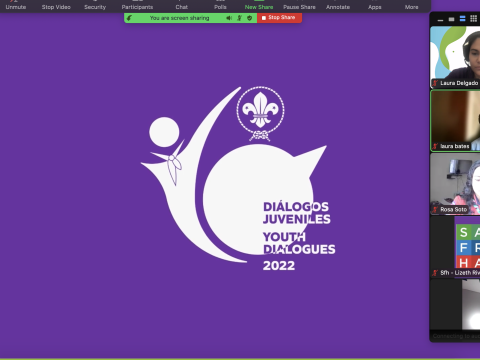
Task: Open the Security menu
Action: click(x=95, y=6)
